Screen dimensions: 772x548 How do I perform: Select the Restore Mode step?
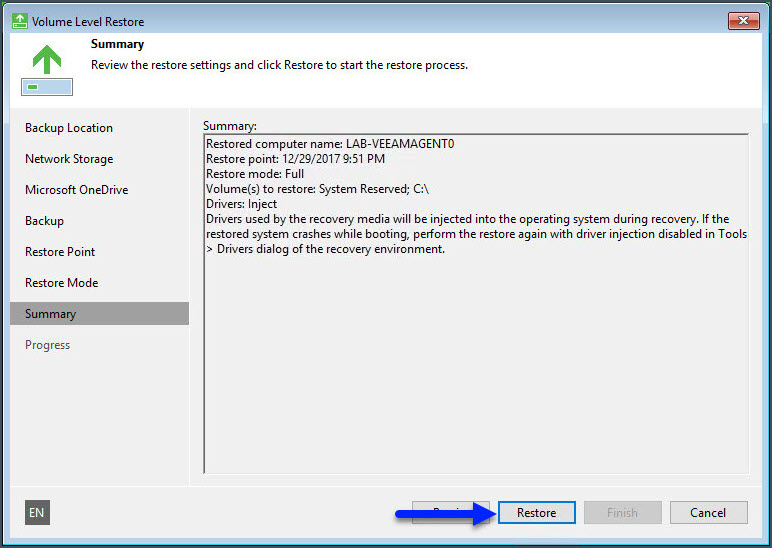click(x=61, y=283)
